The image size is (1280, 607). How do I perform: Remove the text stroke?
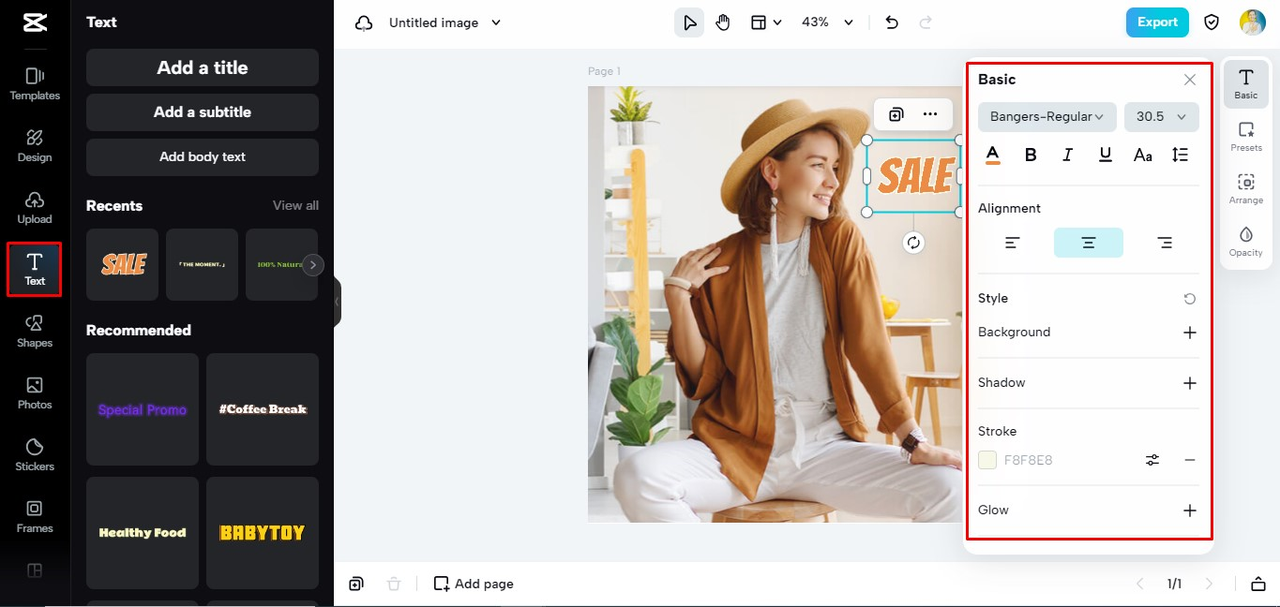(1189, 460)
